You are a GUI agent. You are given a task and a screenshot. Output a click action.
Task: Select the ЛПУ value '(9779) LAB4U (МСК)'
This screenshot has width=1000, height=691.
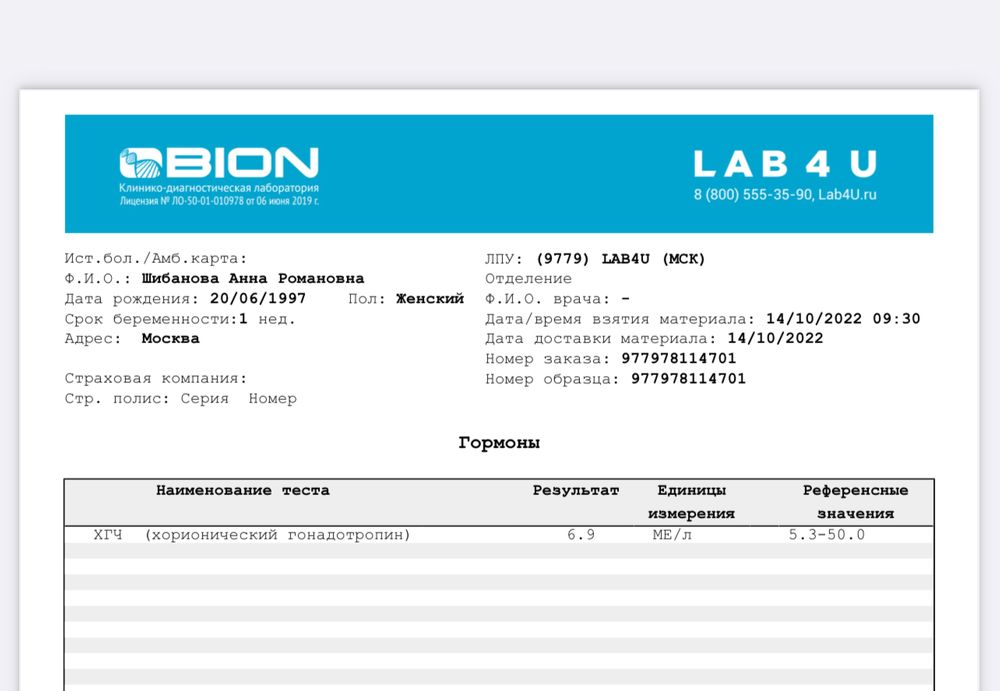coord(621,259)
